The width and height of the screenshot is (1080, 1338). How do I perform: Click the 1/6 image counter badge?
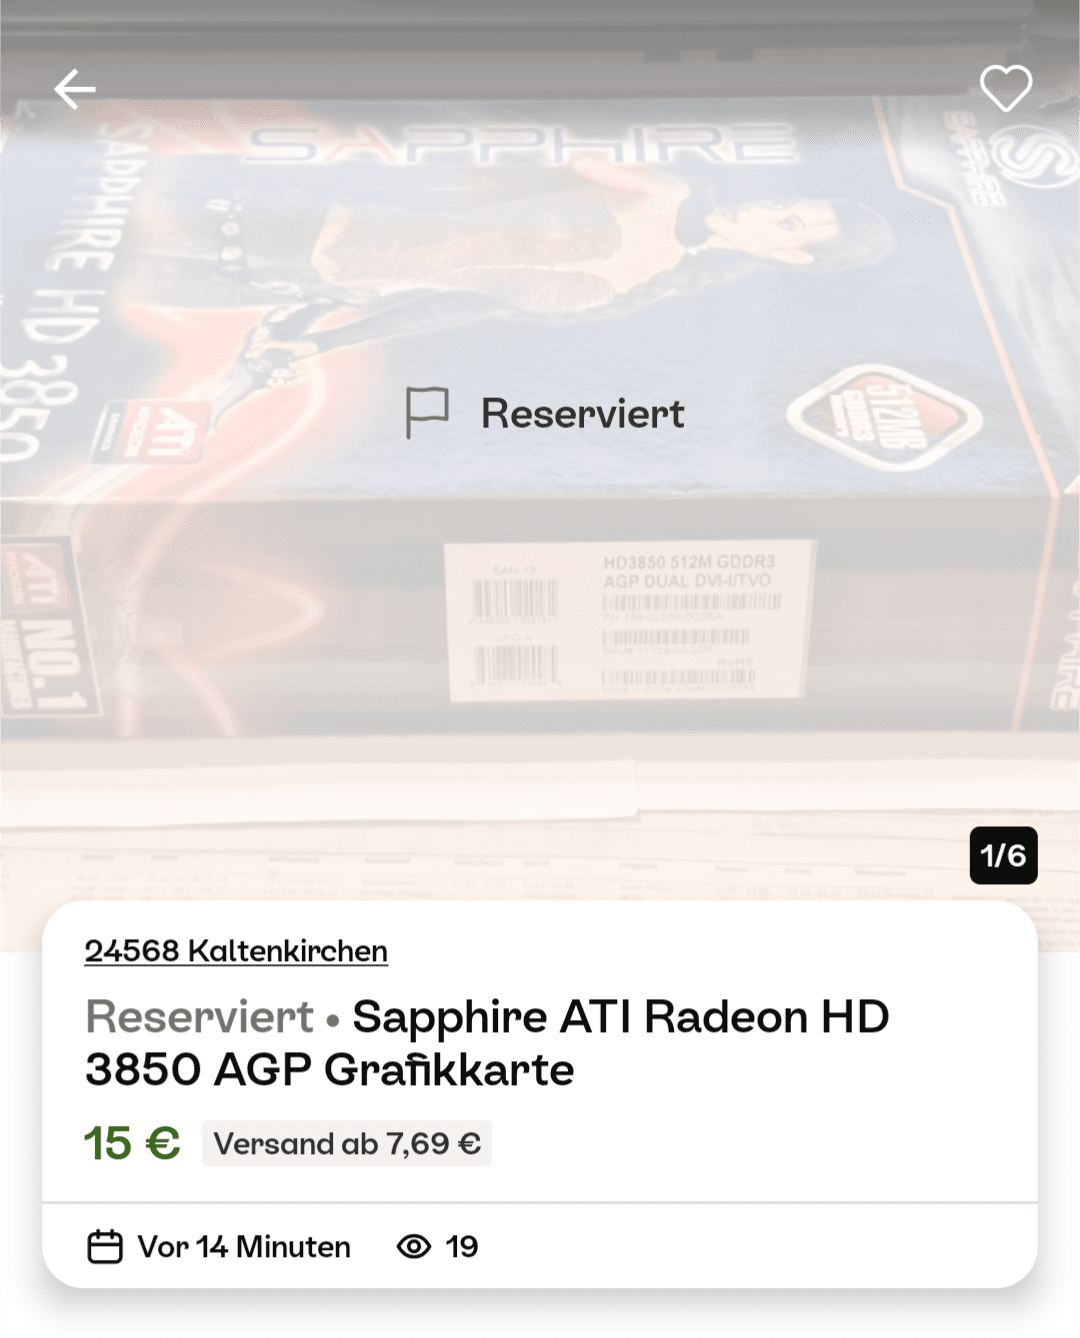(x=1003, y=856)
